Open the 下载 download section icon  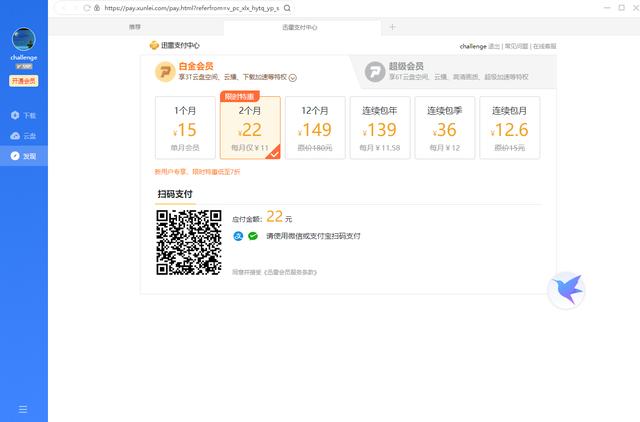(16, 116)
